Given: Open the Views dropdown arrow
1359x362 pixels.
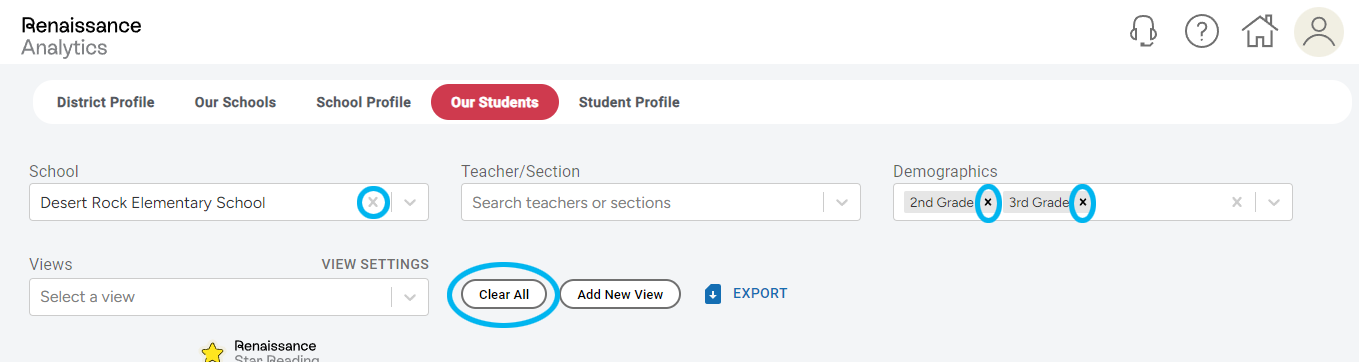Looking at the screenshot, I should click(410, 297).
